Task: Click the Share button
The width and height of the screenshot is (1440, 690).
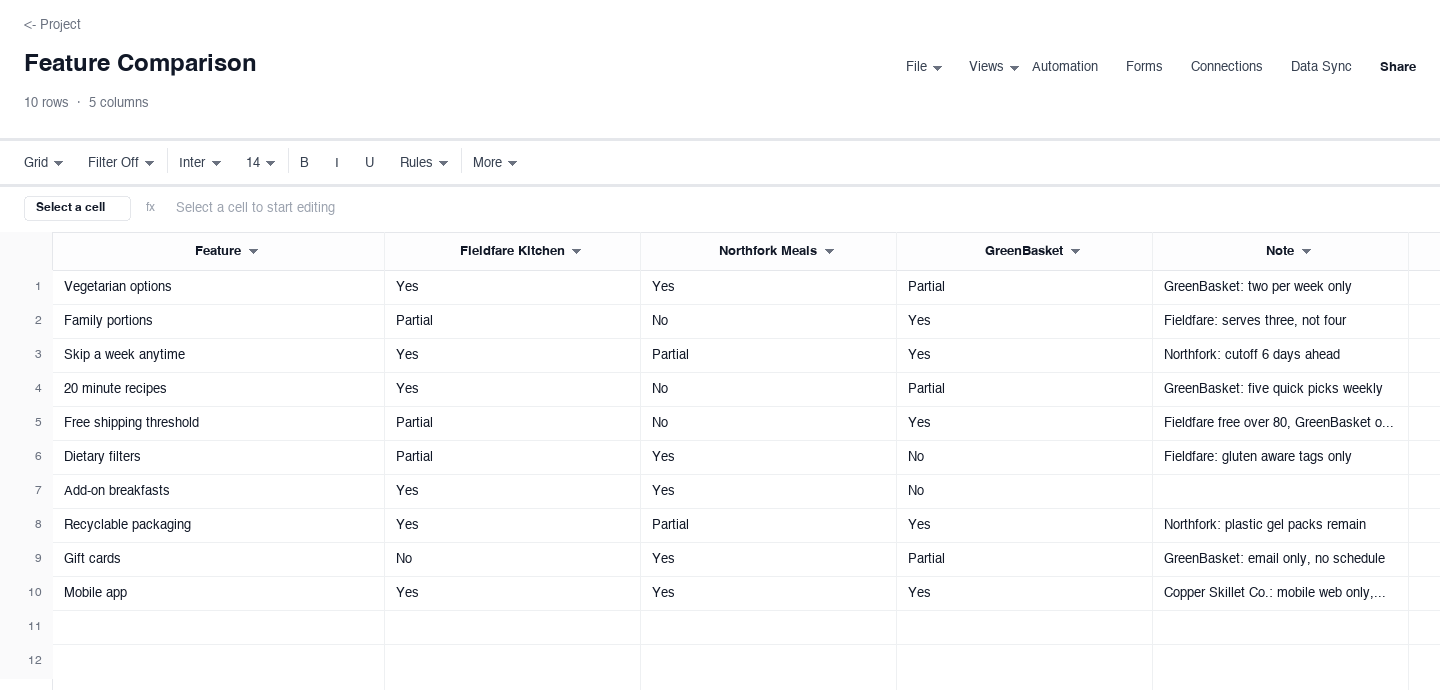Action: [1397, 67]
